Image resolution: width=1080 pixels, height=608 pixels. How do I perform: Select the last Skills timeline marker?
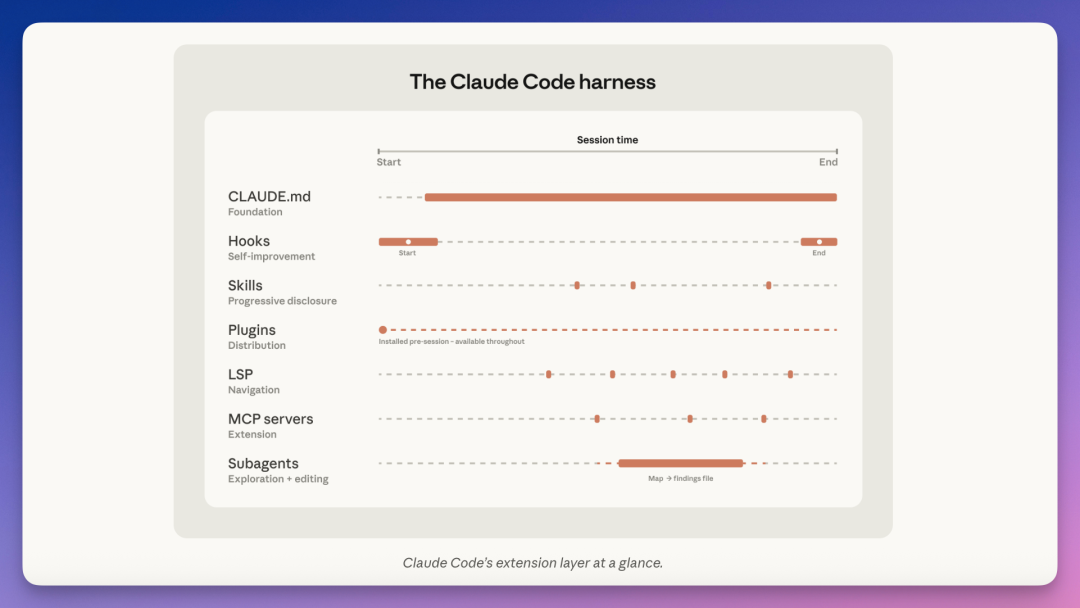769,285
